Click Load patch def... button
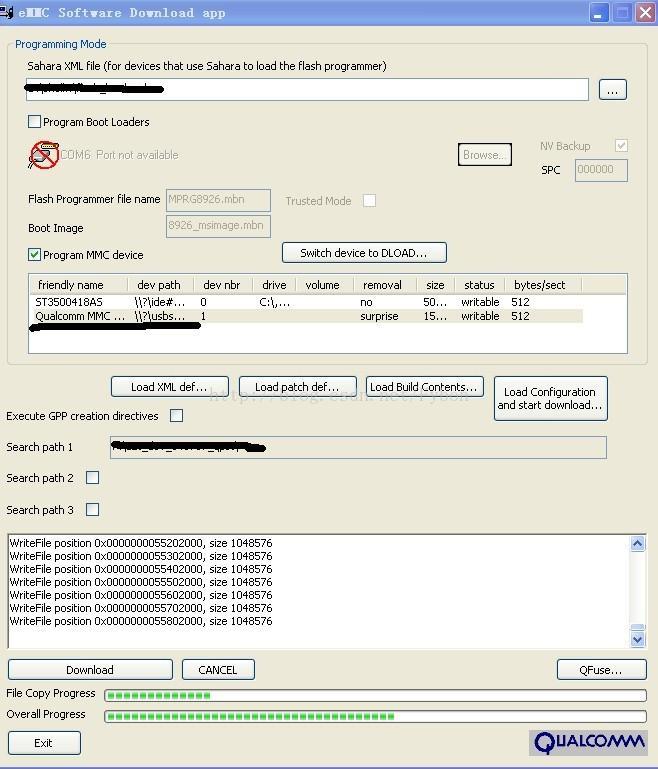 point(297,387)
